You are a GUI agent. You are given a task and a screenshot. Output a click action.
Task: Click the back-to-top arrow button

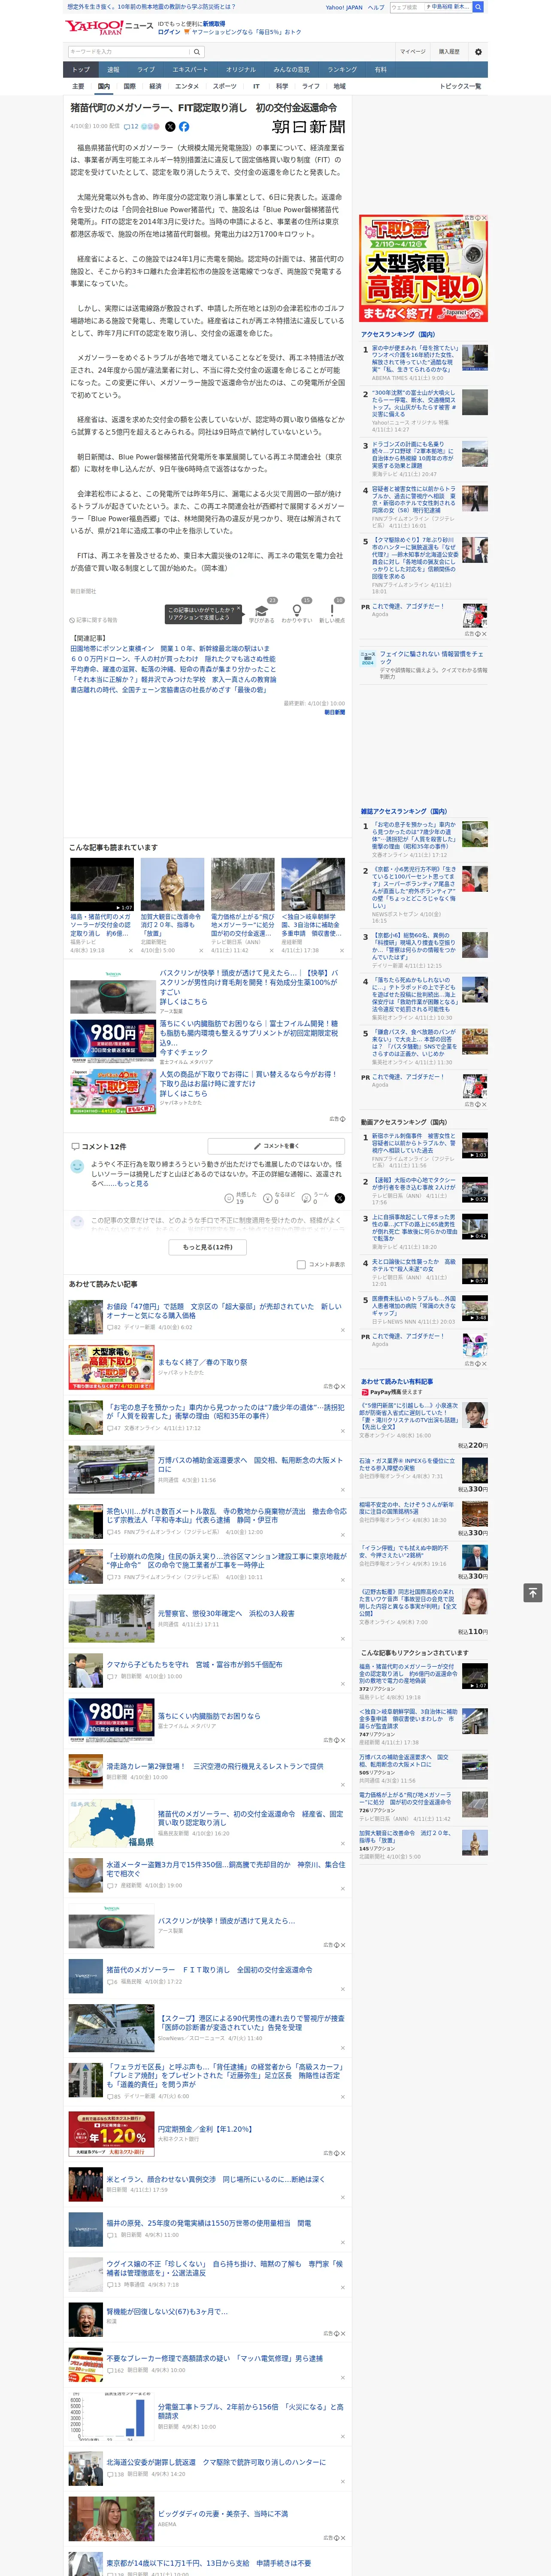(533, 1592)
